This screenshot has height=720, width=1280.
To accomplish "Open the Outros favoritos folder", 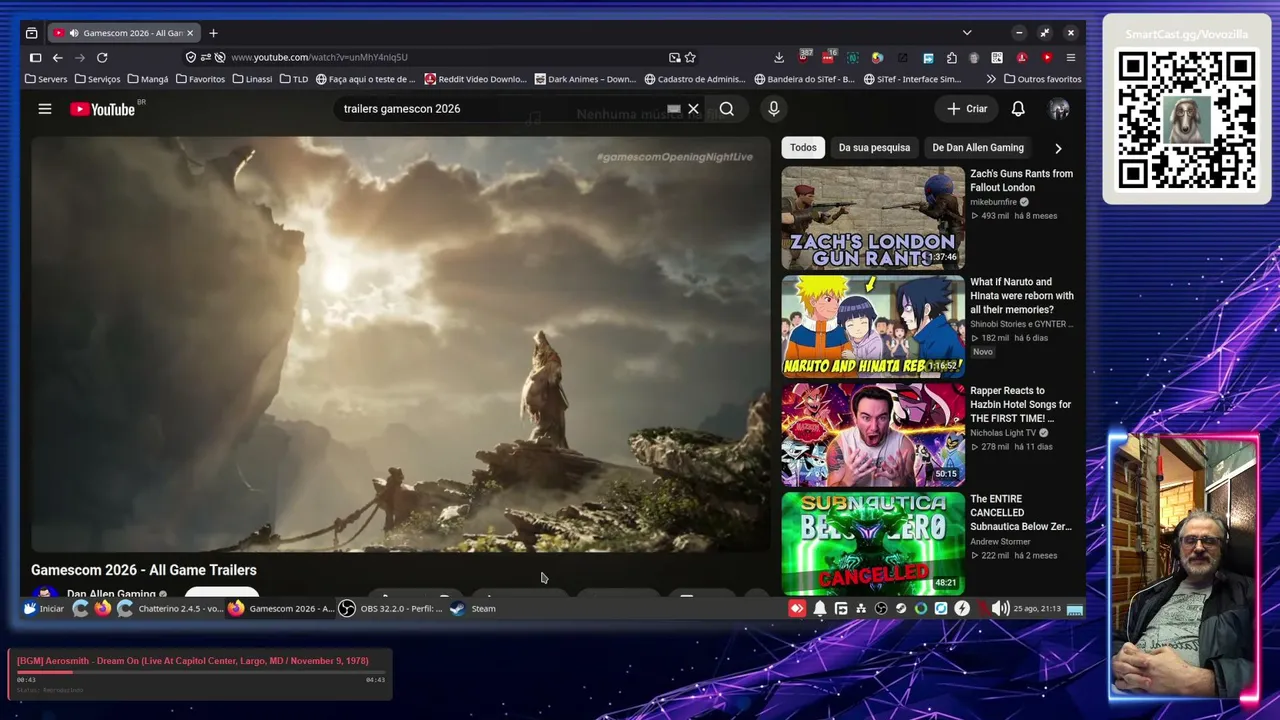I will pos(1043,79).
